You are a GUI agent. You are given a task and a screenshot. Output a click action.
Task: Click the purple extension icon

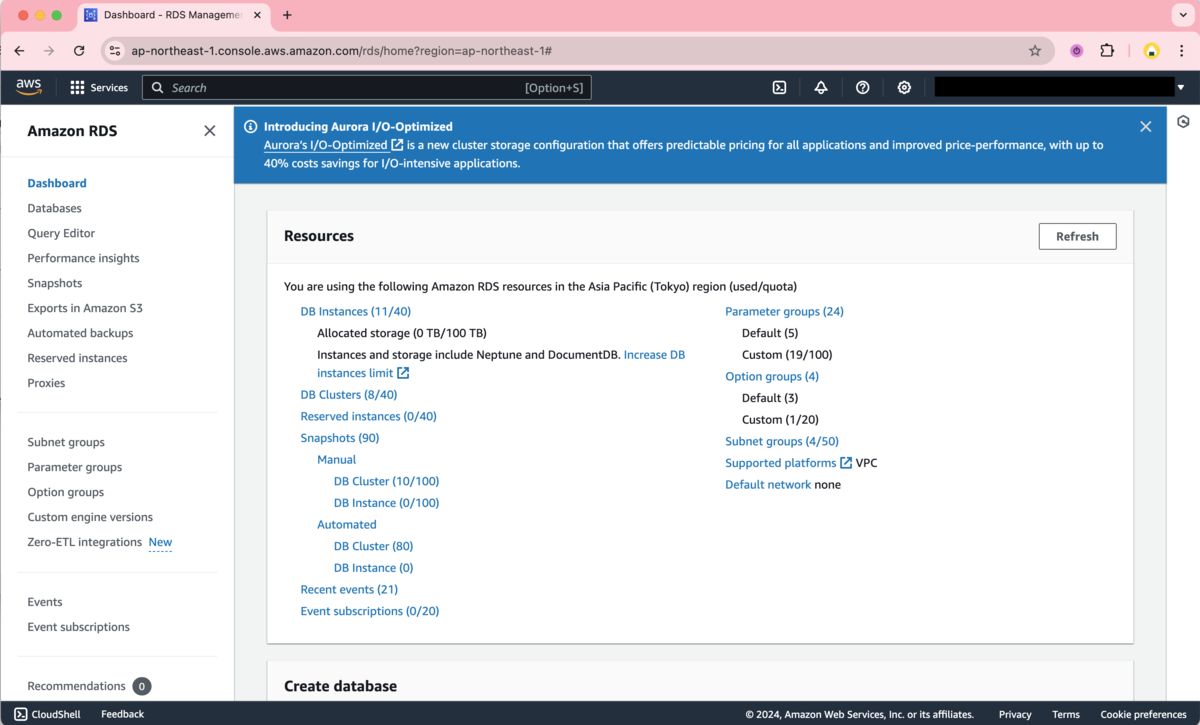[x=1077, y=51]
